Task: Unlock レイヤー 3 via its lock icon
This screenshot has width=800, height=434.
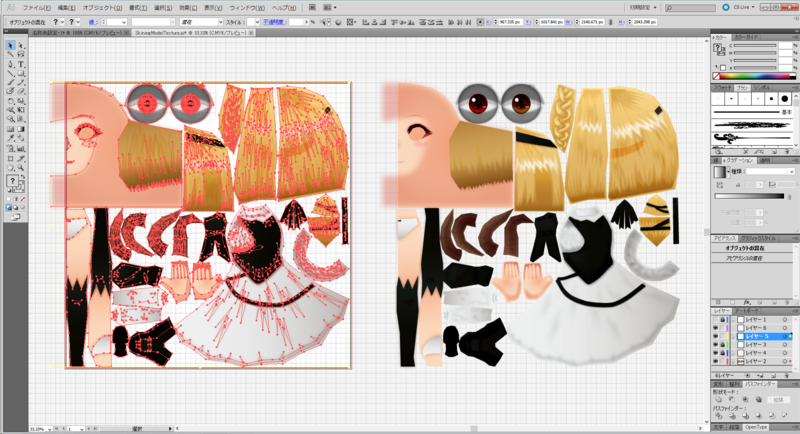Action: 722,345
